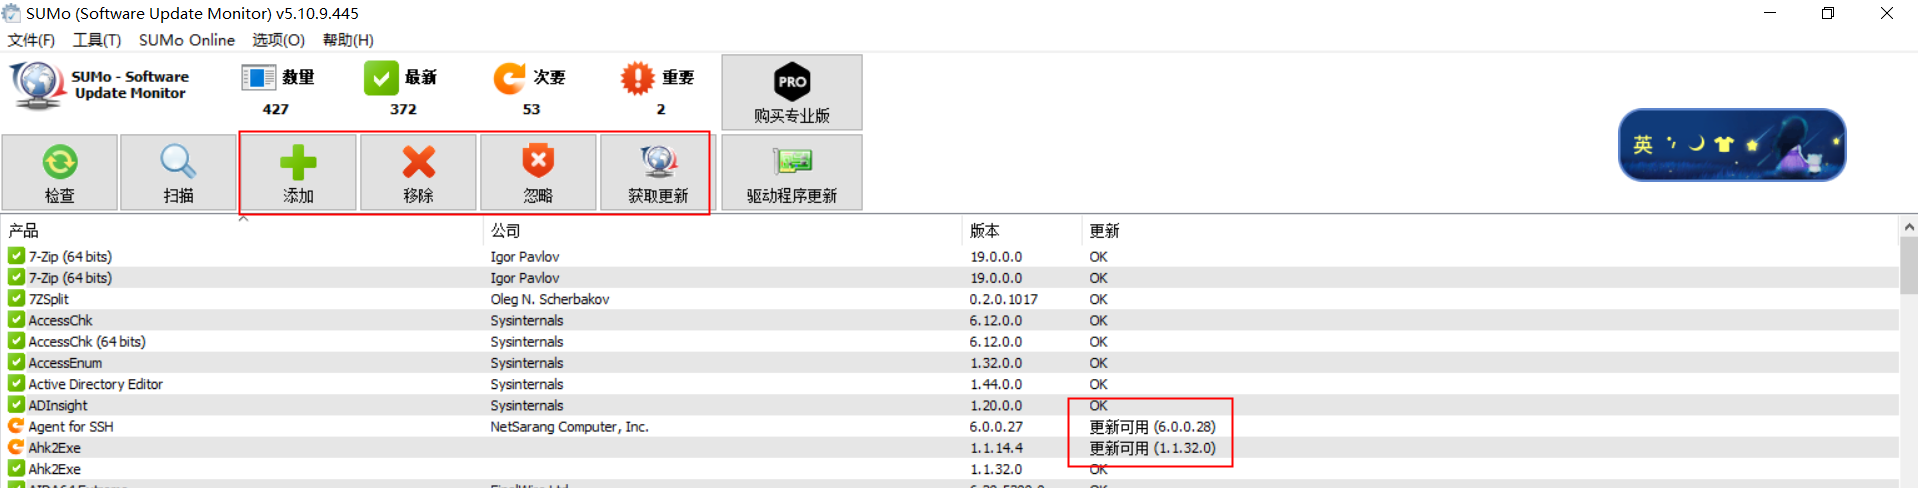The image size is (1918, 488).
Task: Click the orange 次要 minor updates icon
Action: tap(509, 78)
